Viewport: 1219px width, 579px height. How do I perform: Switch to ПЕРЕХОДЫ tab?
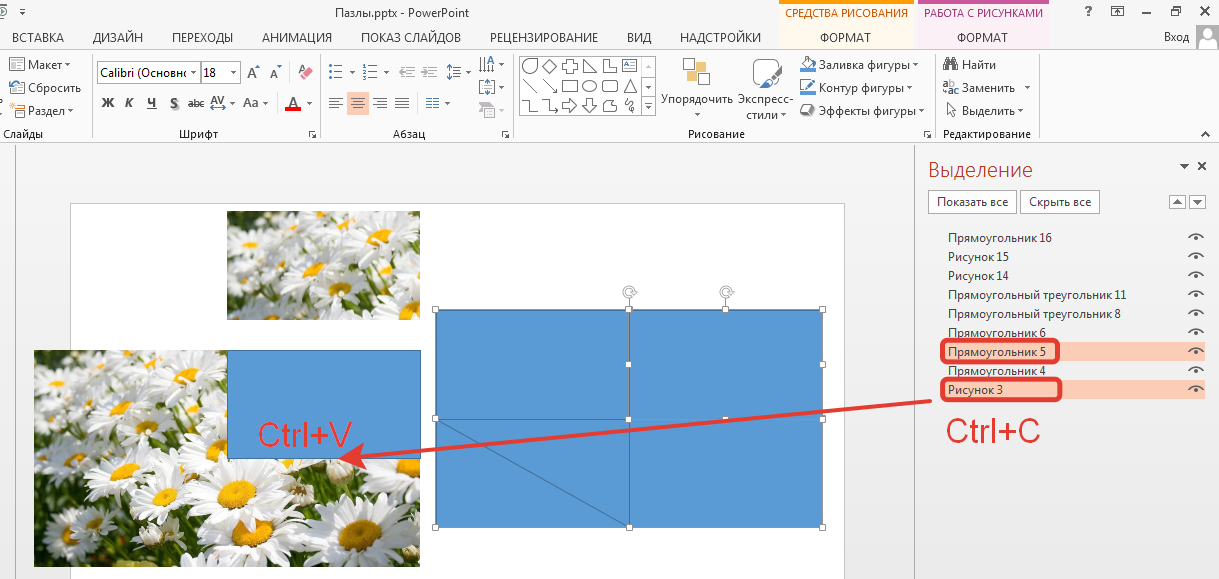pyautogui.click(x=203, y=38)
